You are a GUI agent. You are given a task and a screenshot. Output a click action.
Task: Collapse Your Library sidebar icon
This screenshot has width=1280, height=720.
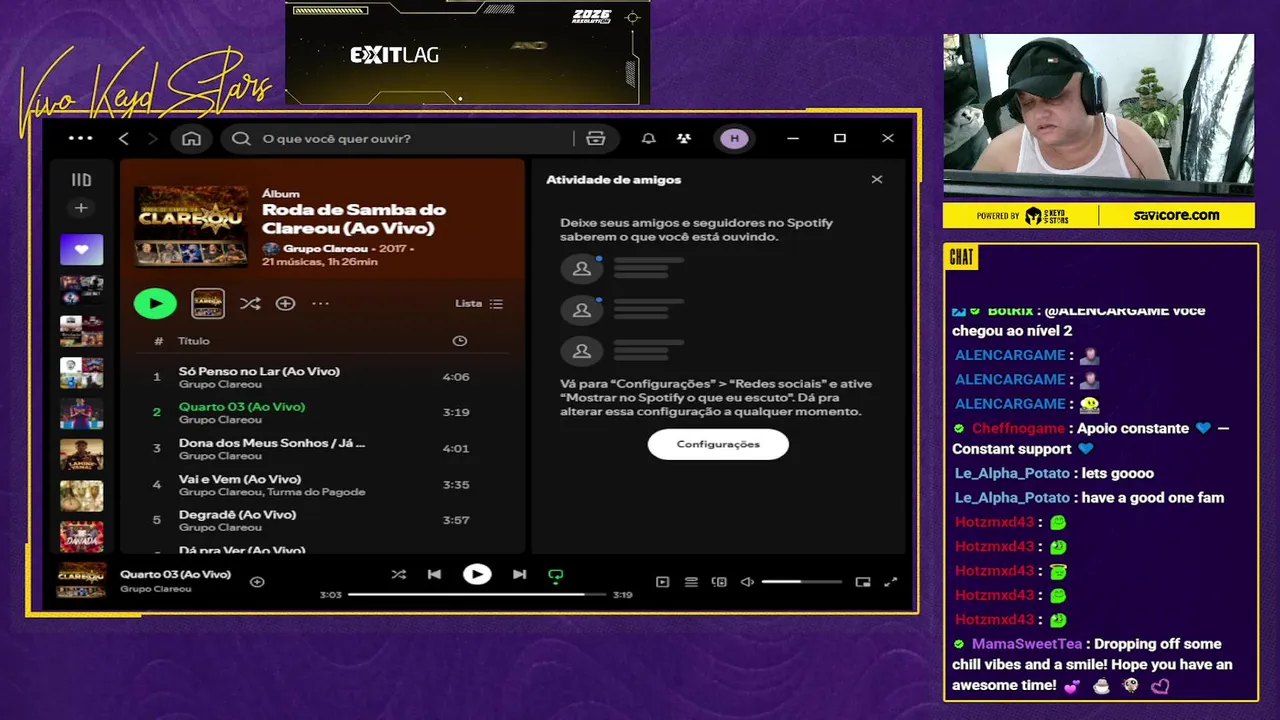[81, 180]
